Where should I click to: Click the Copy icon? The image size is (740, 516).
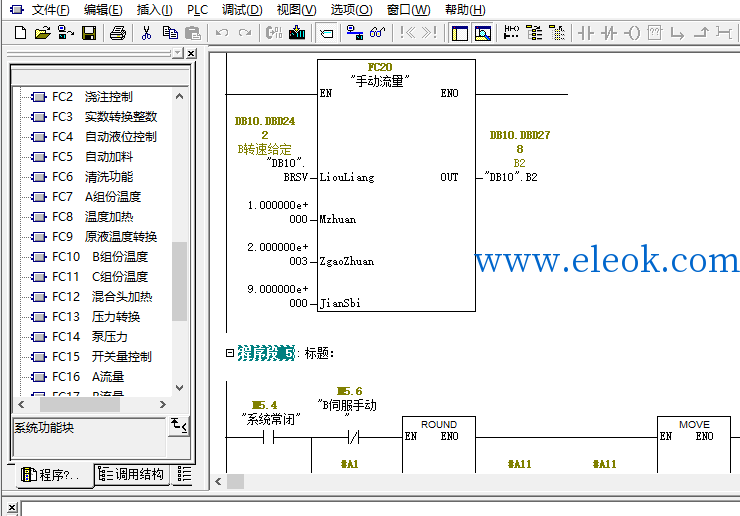click(x=170, y=33)
